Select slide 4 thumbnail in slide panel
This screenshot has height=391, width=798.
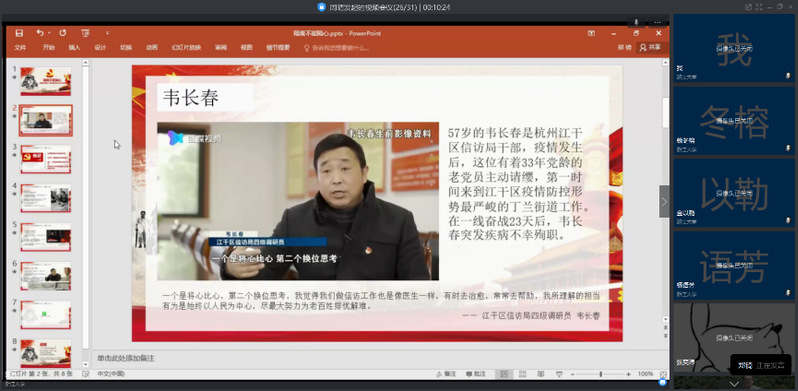pyautogui.click(x=46, y=198)
